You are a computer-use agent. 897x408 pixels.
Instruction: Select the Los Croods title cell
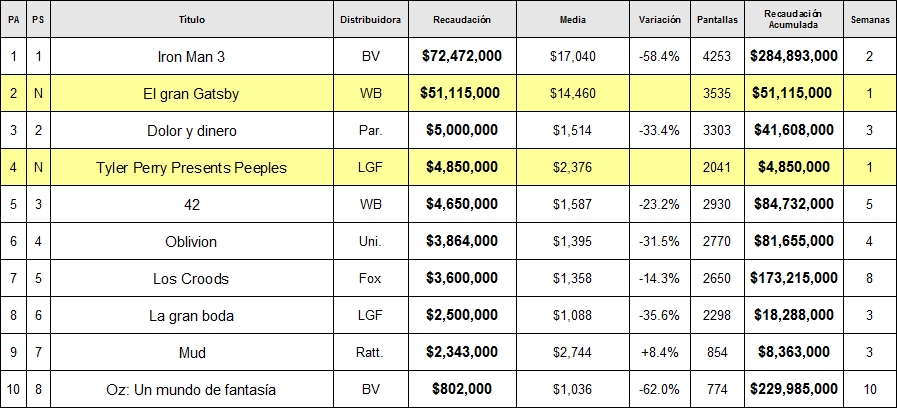(x=192, y=279)
